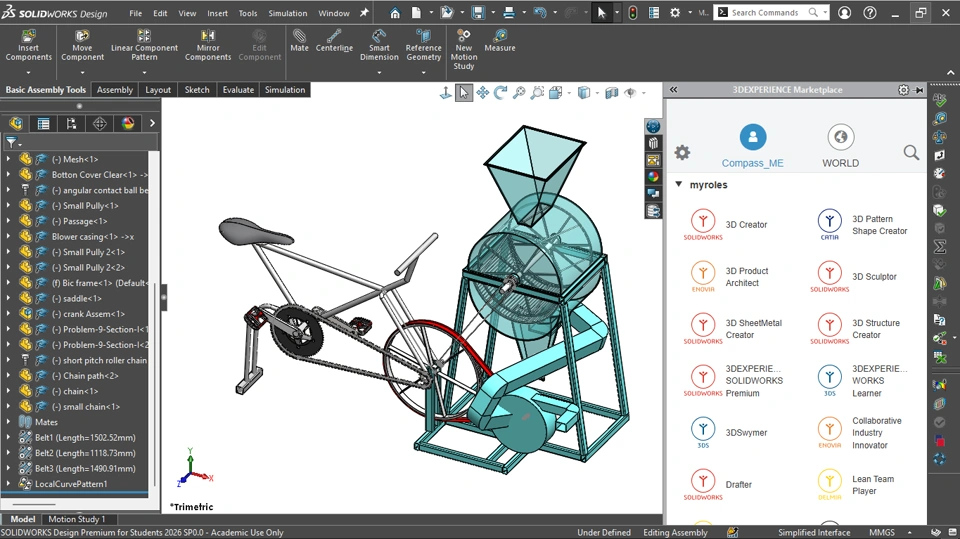The image size is (960, 539).
Task: Open Marketplace settings gear icon
Action: [x=682, y=153]
